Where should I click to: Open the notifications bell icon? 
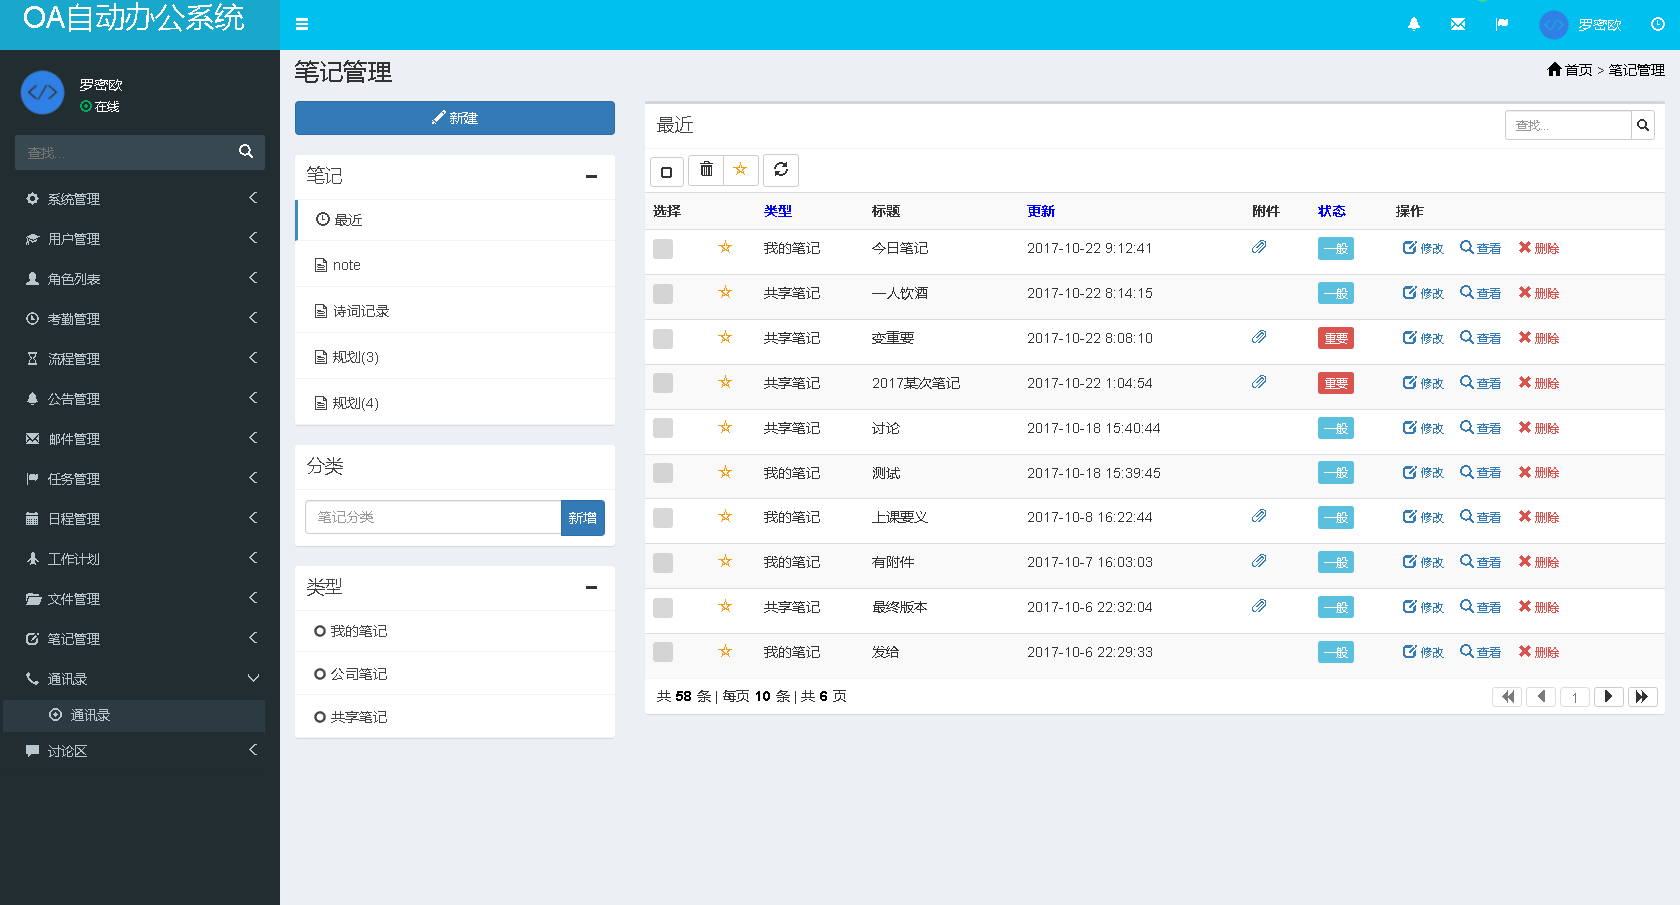pos(1413,24)
